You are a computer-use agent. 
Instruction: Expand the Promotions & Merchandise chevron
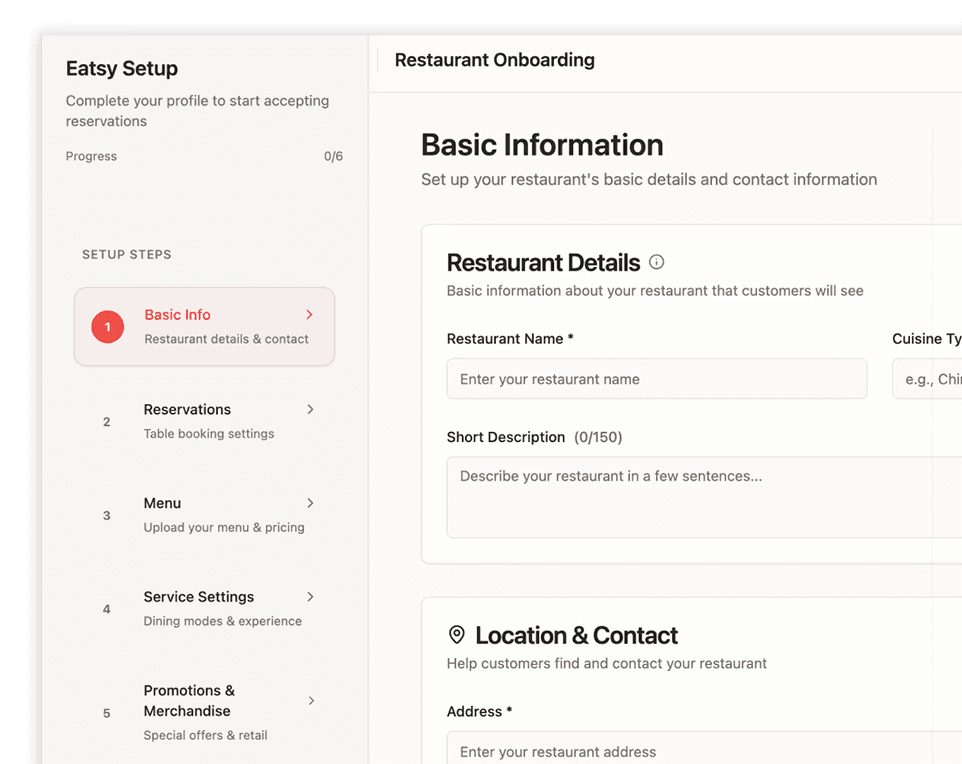311,700
